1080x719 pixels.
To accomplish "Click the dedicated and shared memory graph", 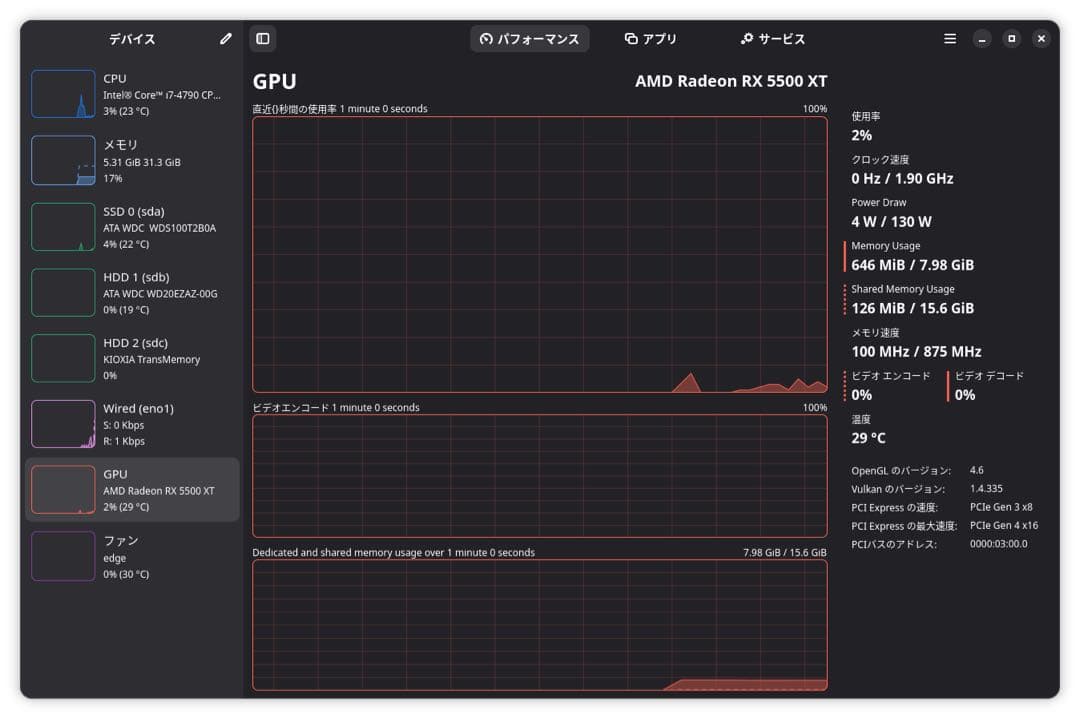I will tap(540, 625).
